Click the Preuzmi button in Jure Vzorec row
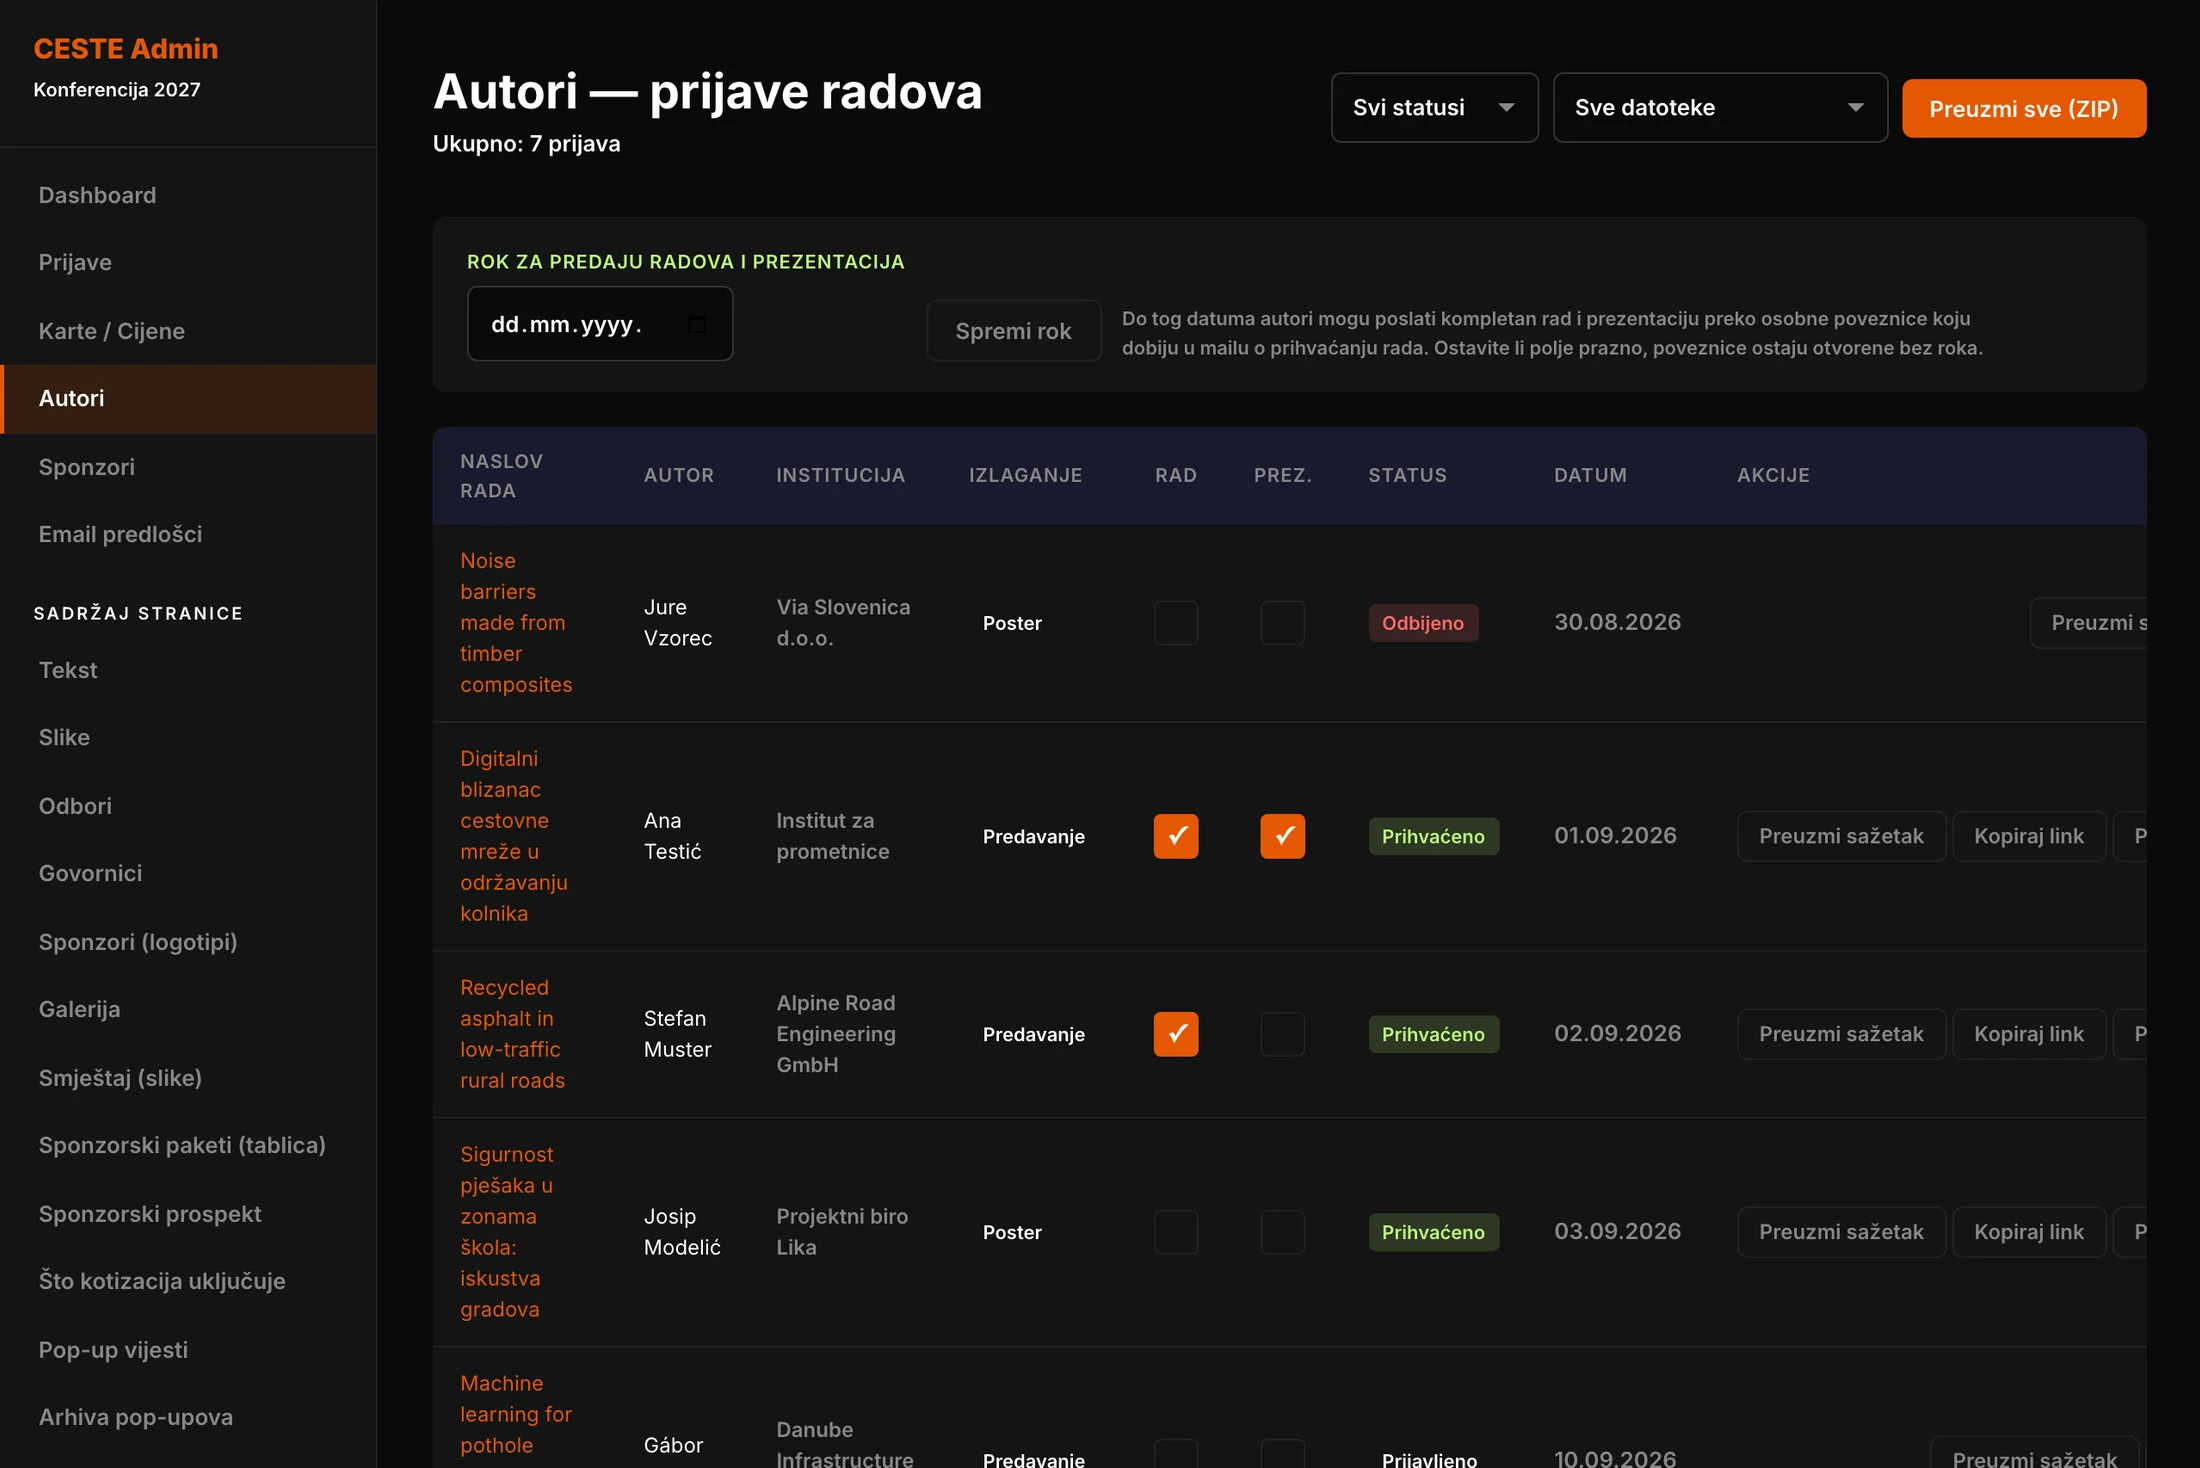The height and width of the screenshot is (1468, 2200). [2089, 623]
